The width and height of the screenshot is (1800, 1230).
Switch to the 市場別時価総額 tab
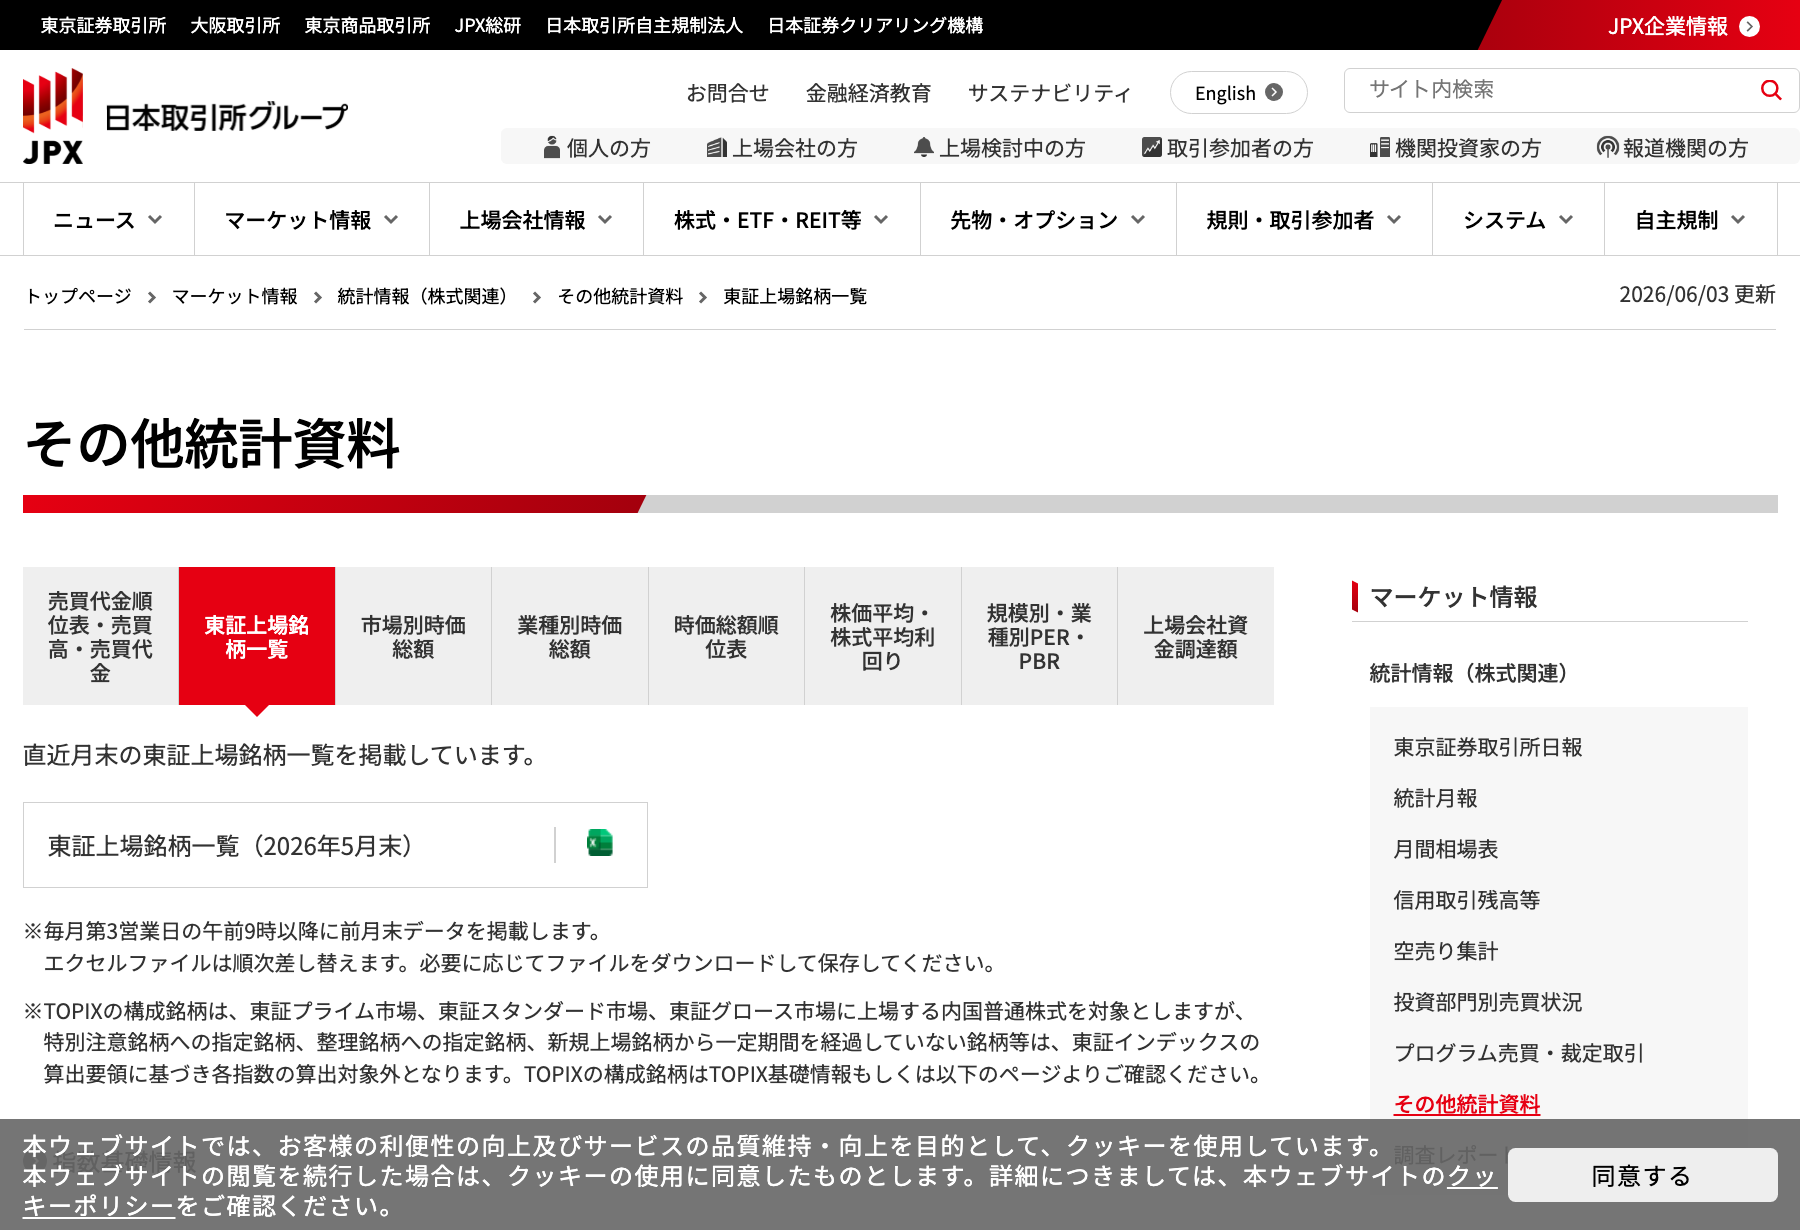click(x=413, y=636)
